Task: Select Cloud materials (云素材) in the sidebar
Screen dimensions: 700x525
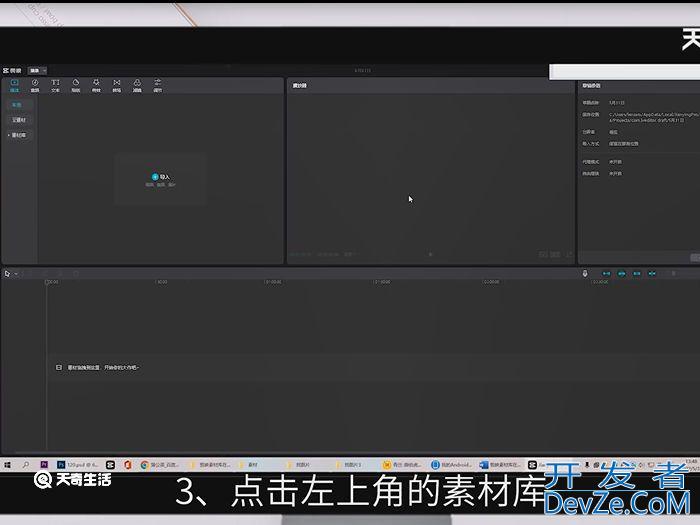Action: pos(19,120)
